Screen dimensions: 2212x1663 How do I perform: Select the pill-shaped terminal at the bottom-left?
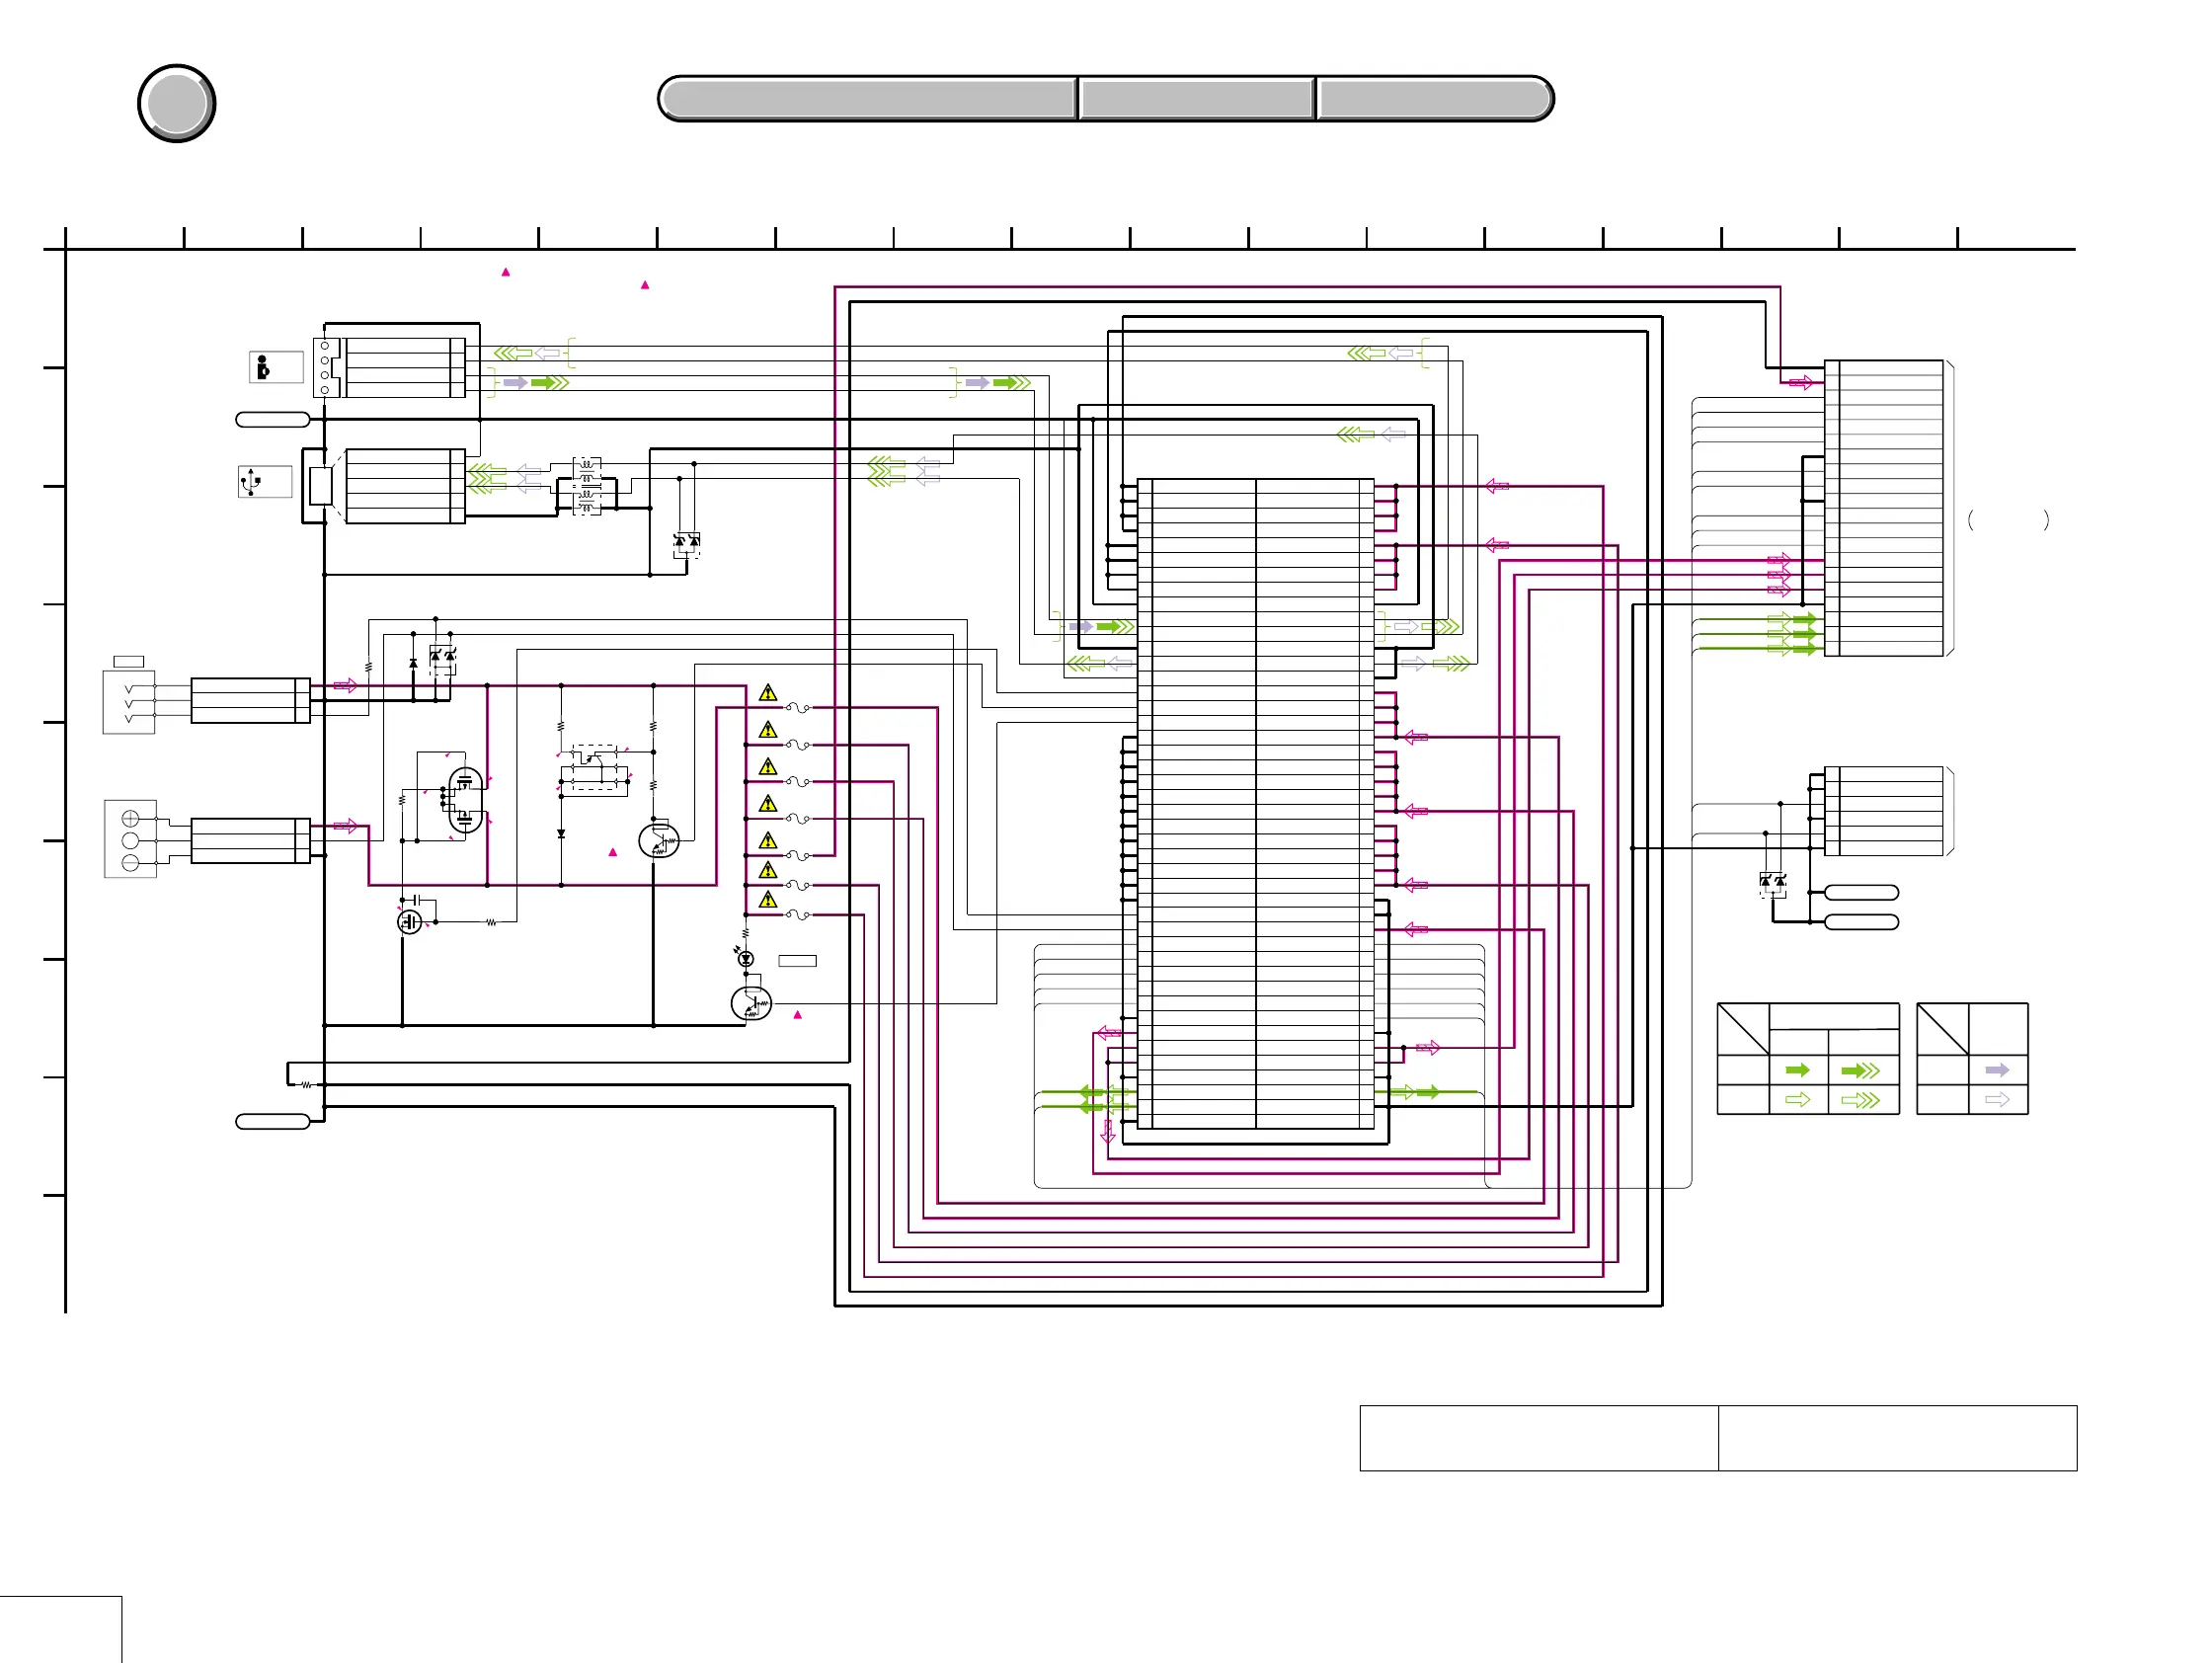point(273,1122)
